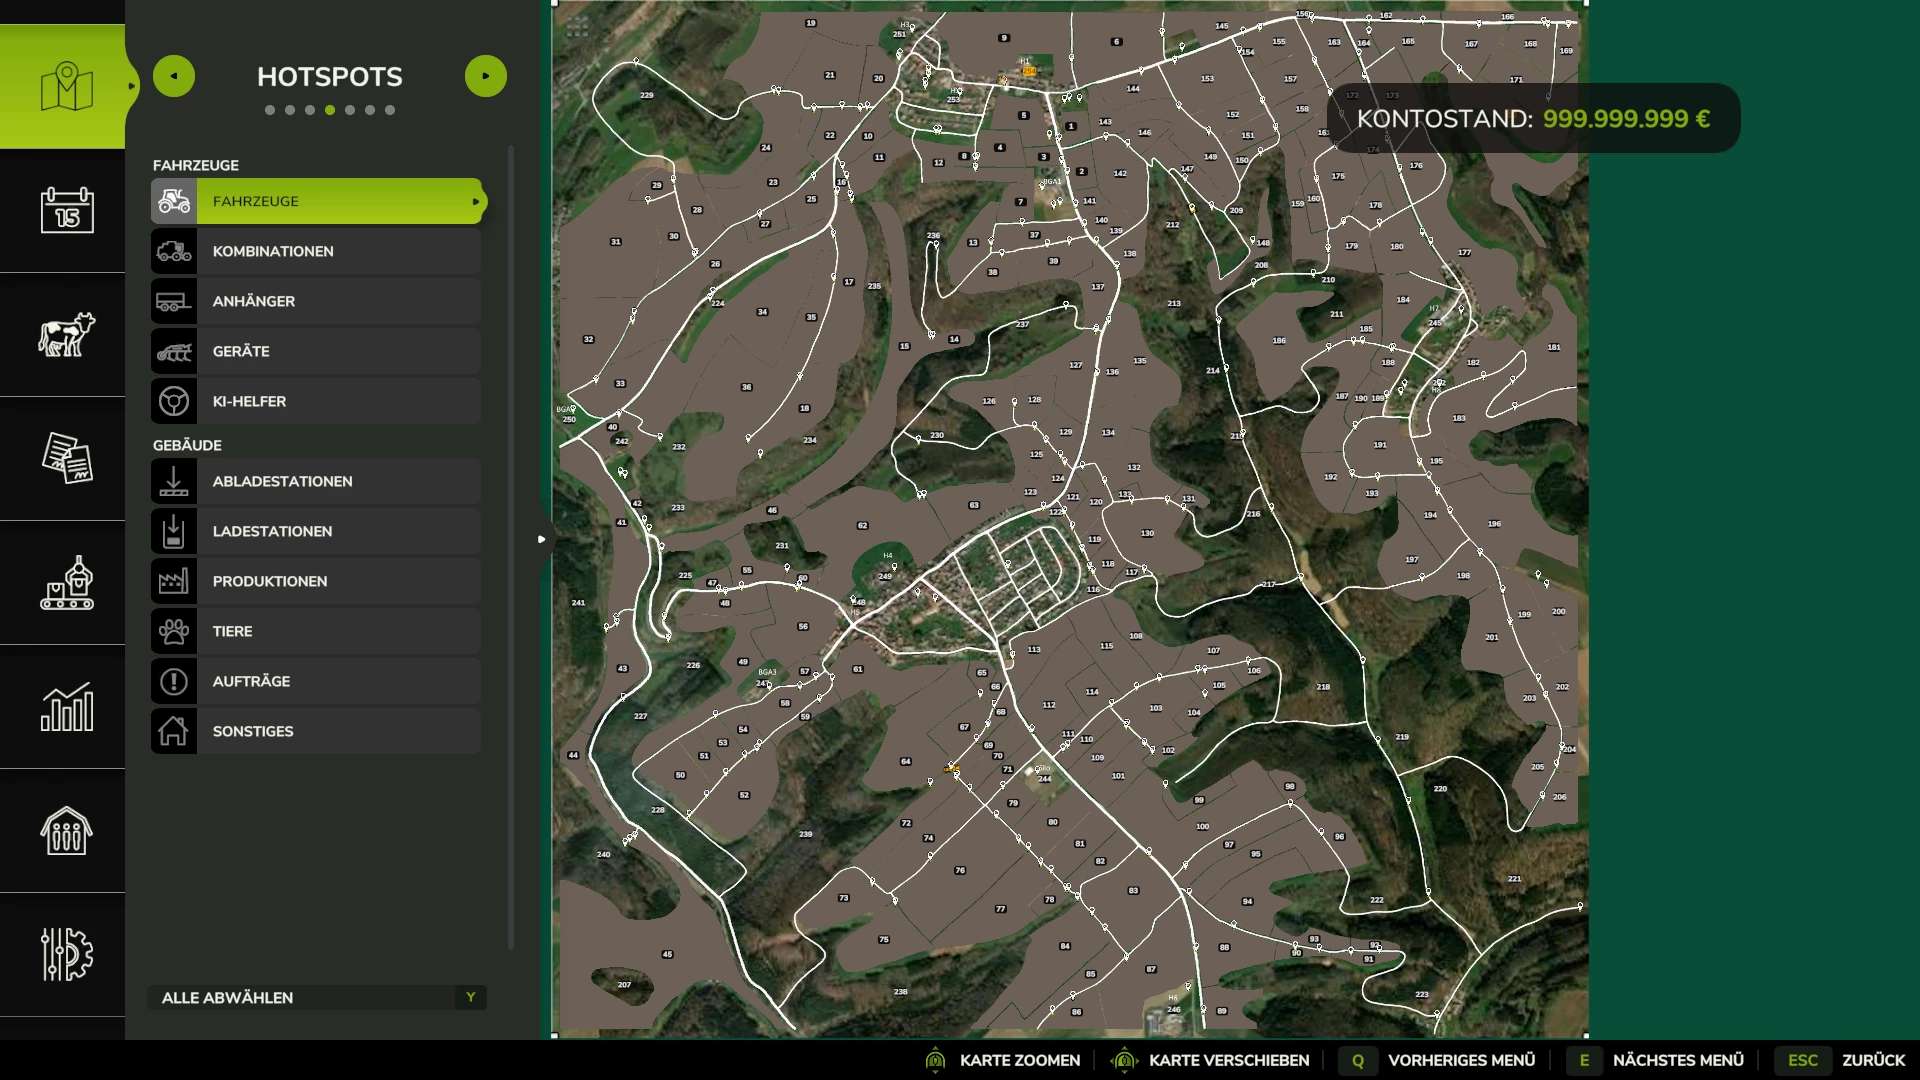Select the map overview sidebar icon
The width and height of the screenshot is (1920, 1080).
point(66,87)
